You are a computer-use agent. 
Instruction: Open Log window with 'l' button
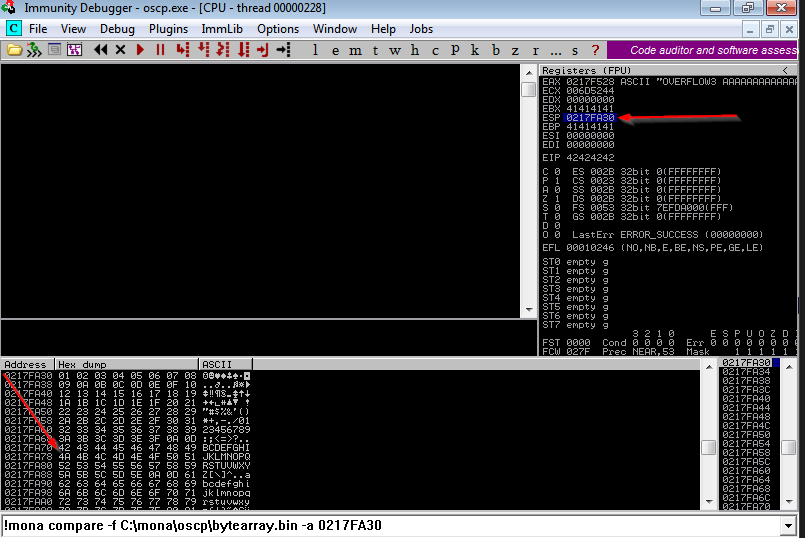coord(315,50)
